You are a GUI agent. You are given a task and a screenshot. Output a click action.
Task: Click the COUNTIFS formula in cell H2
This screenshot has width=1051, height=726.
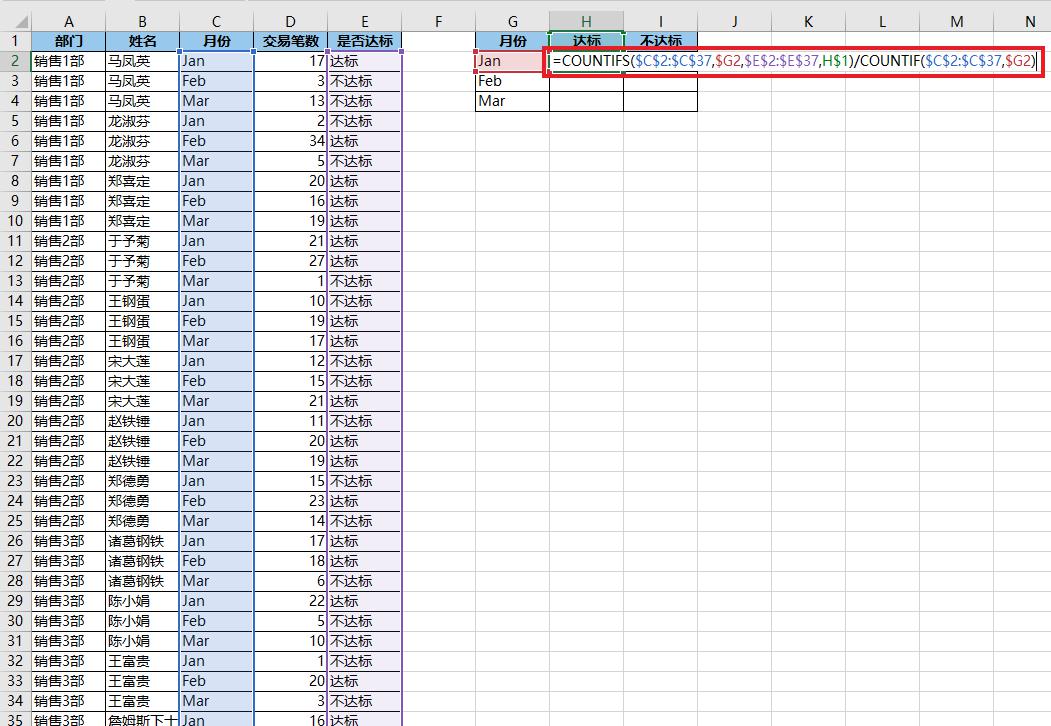794,61
